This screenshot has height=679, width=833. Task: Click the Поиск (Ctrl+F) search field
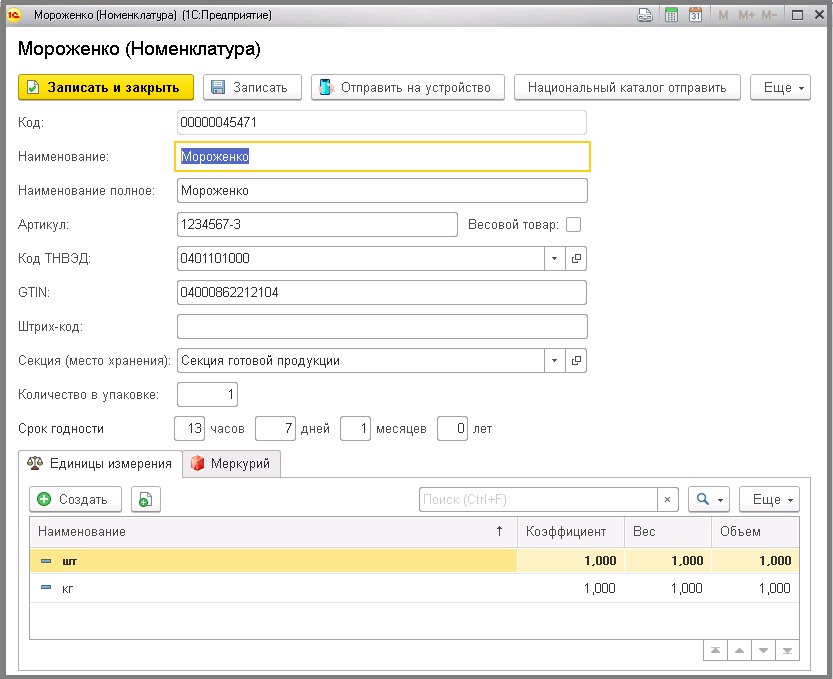pos(538,499)
